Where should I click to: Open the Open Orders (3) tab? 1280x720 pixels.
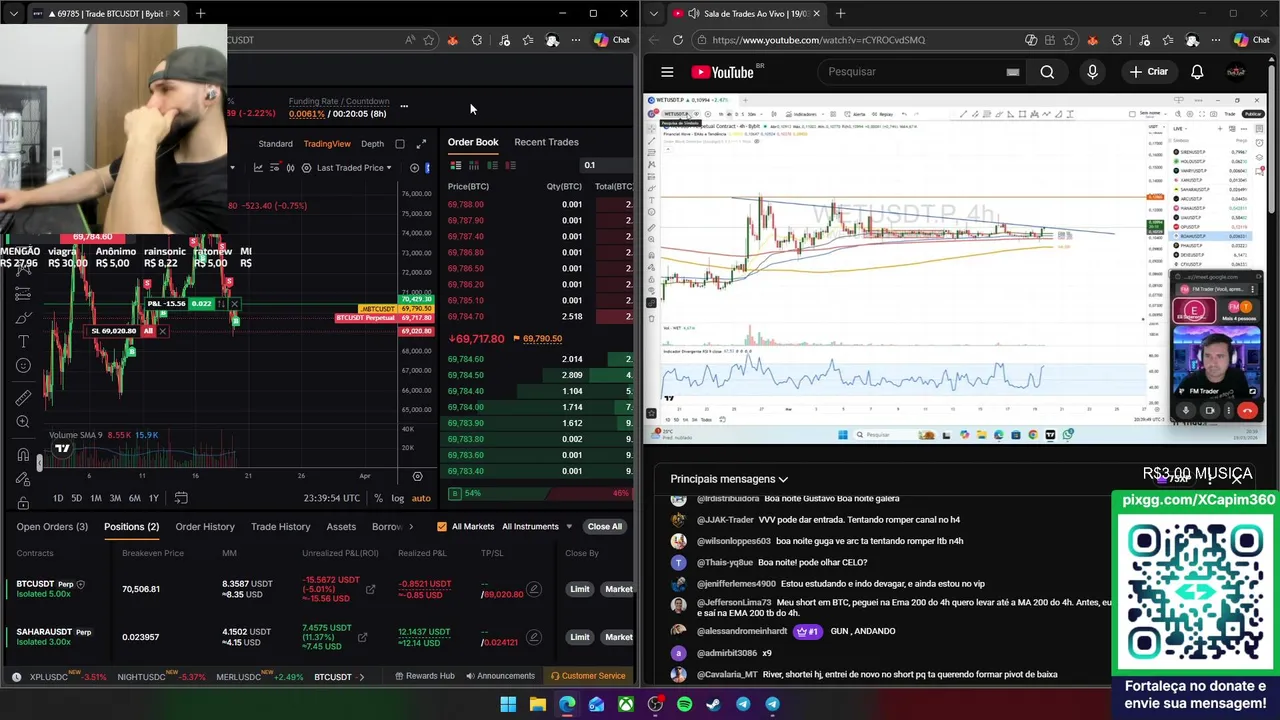(52, 527)
